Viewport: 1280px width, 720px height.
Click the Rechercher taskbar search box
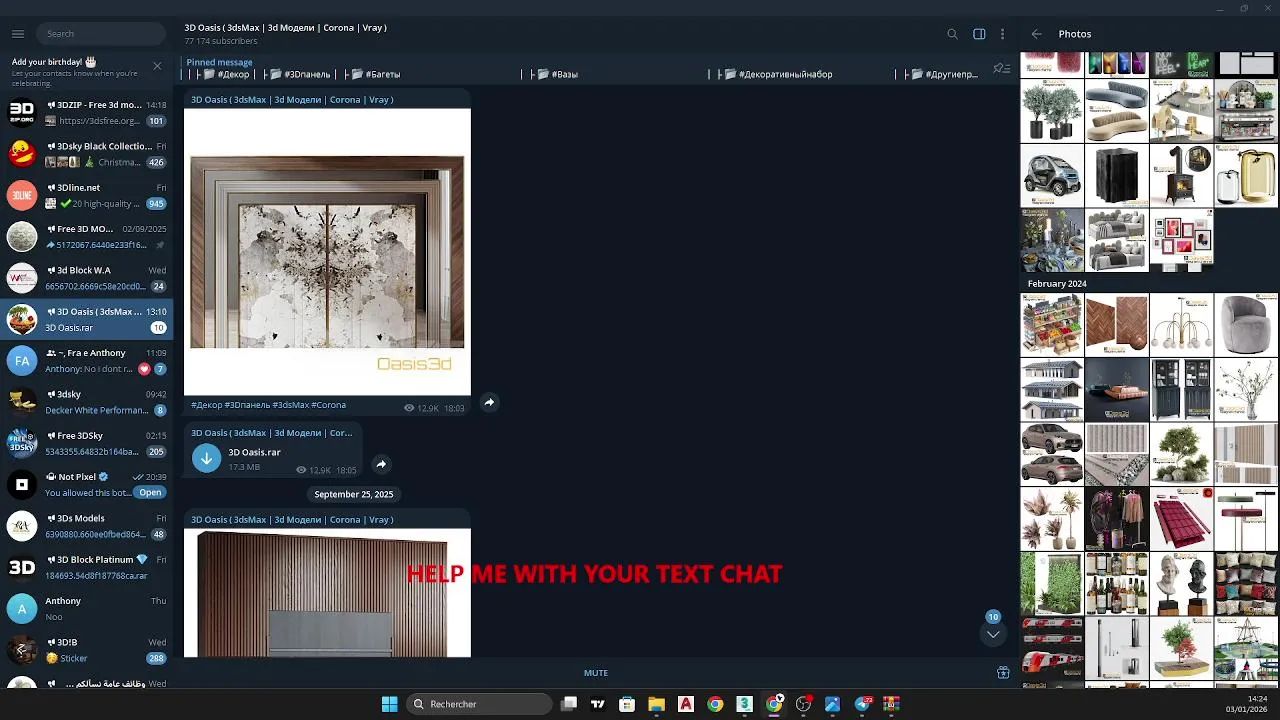pyautogui.click(x=479, y=704)
